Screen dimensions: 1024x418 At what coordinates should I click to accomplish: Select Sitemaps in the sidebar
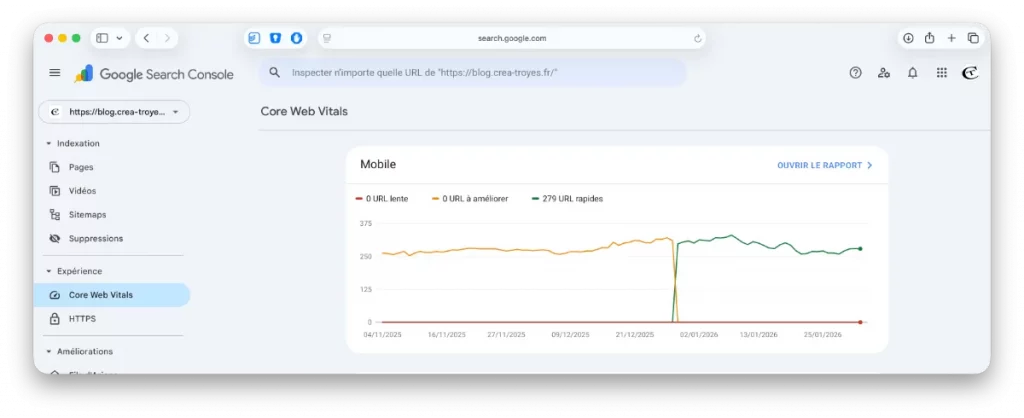[87, 215]
